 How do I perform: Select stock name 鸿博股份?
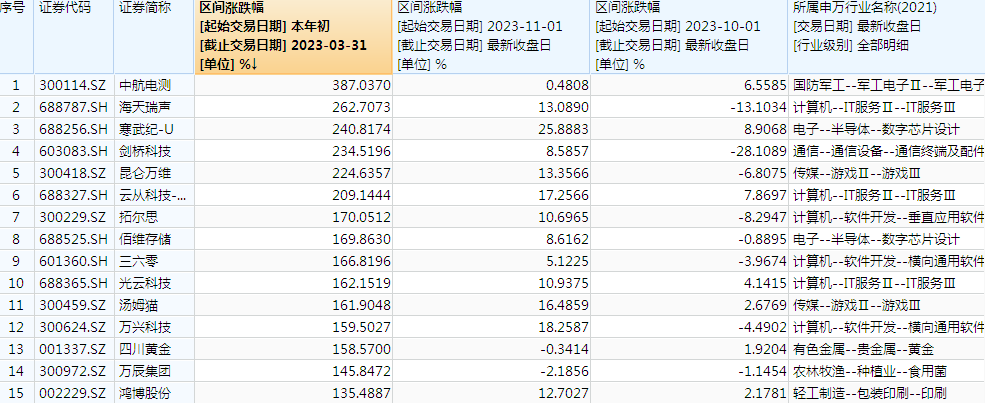145,394
